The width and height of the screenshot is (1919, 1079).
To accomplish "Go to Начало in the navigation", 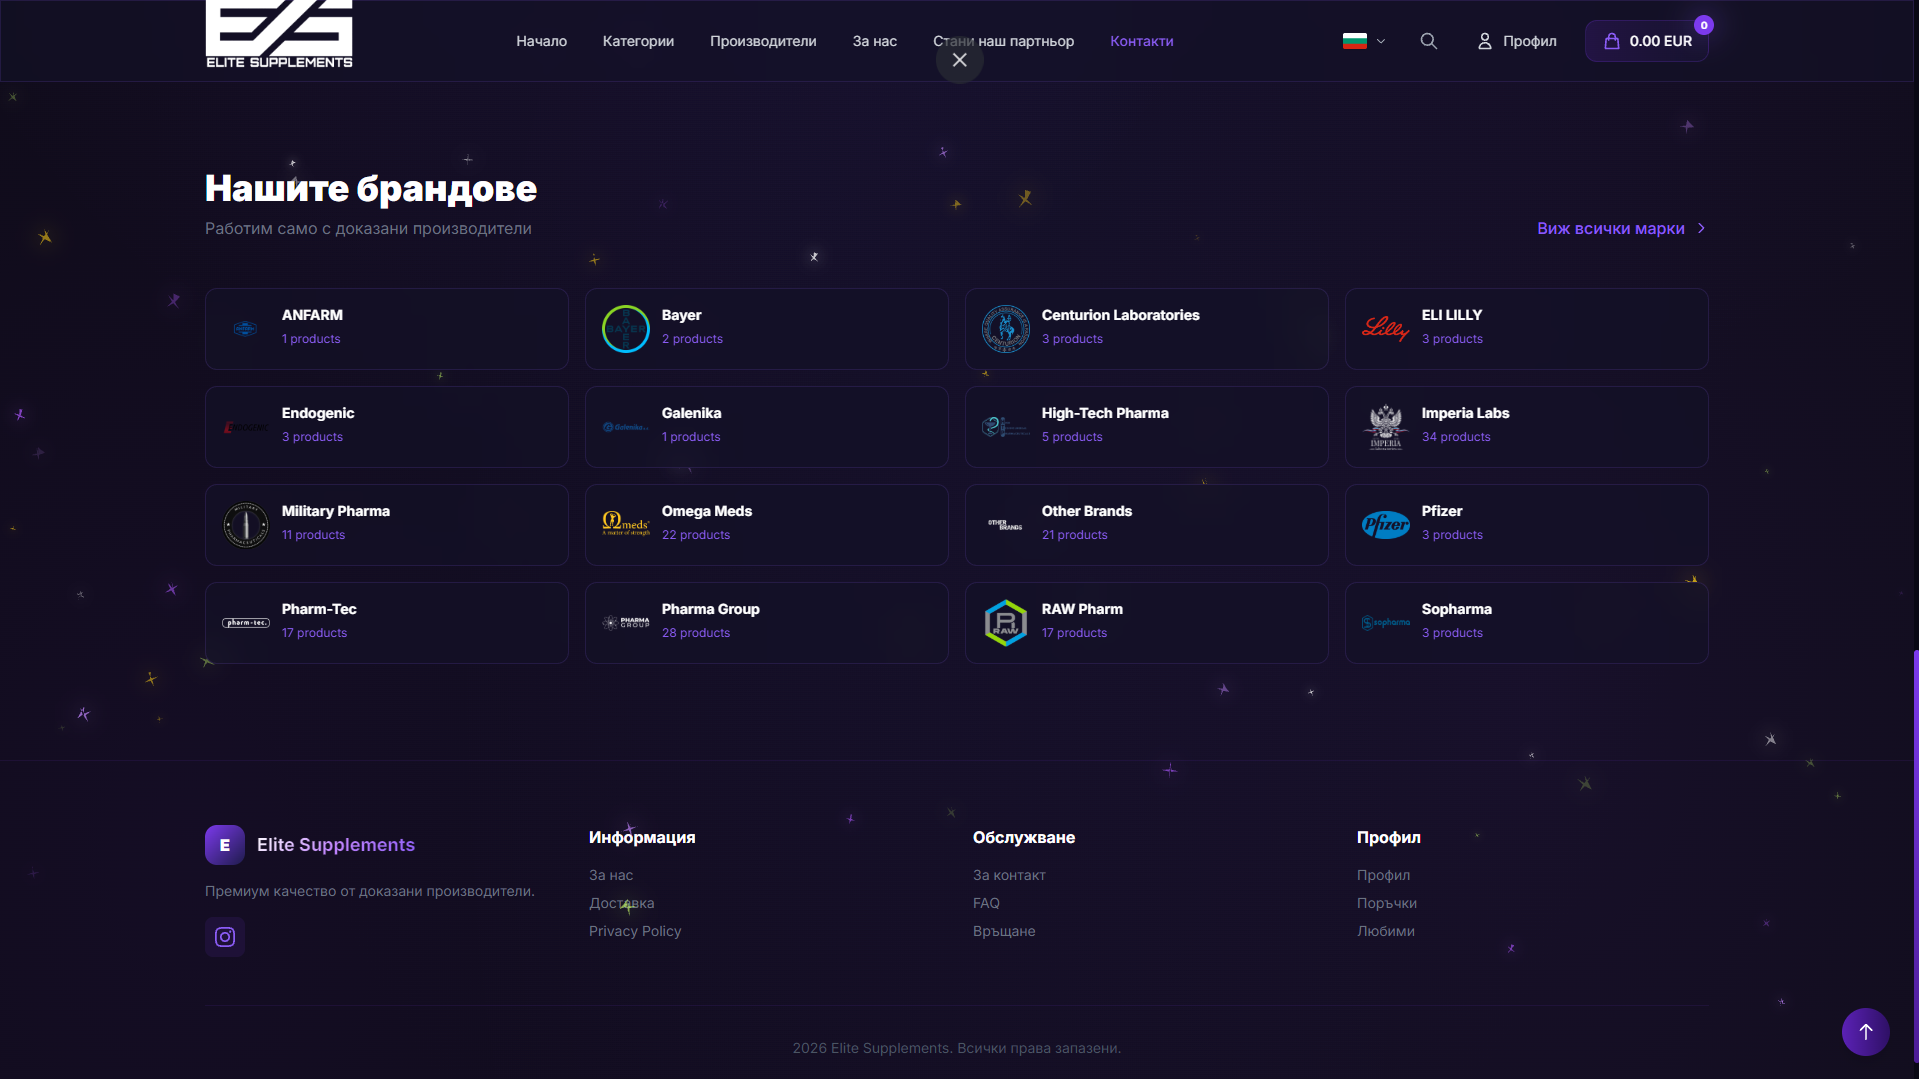I will pos(542,41).
